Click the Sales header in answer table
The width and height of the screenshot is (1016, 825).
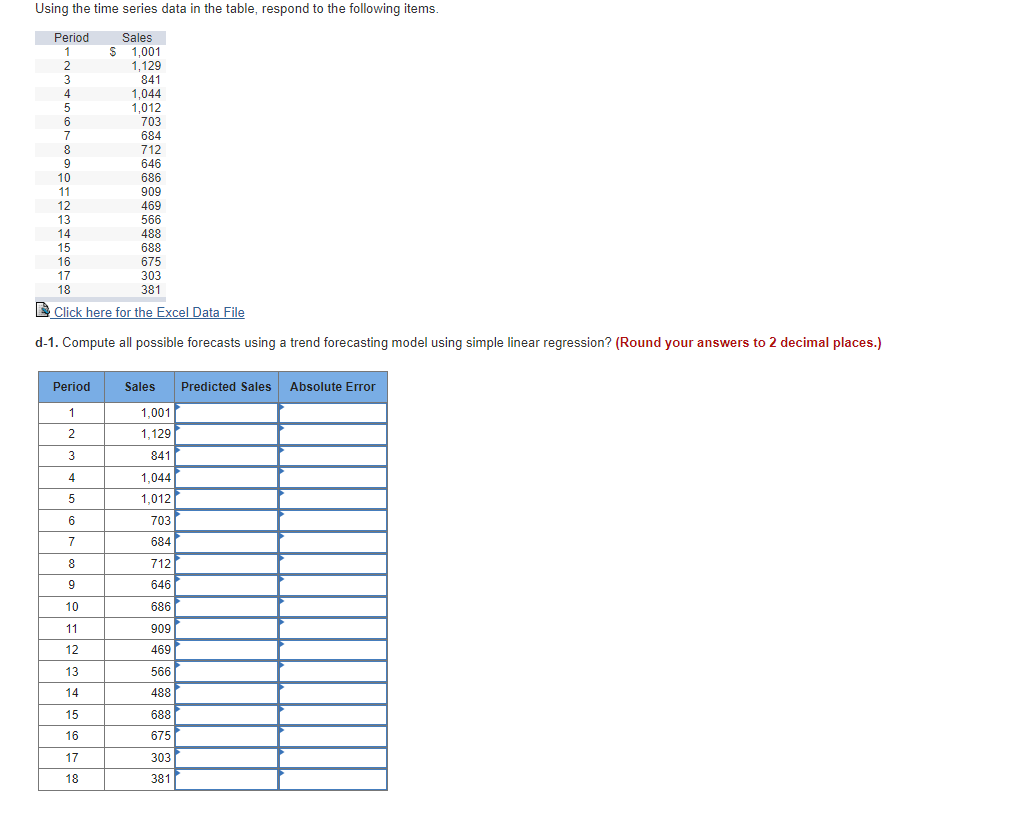tap(140, 387)
